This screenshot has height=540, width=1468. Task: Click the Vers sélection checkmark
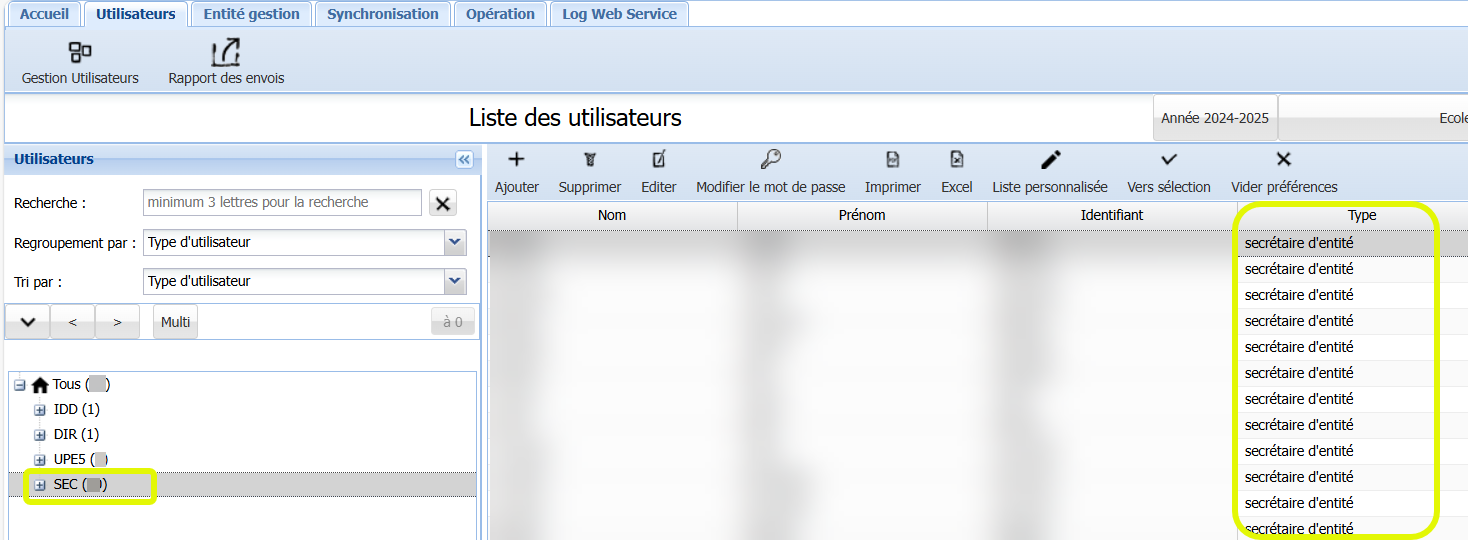click(x=1168, y=160)
